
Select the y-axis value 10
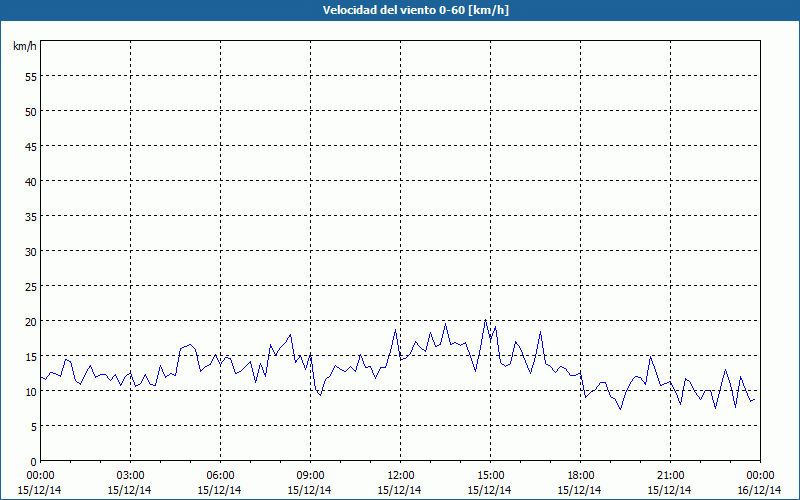(31, 392)
